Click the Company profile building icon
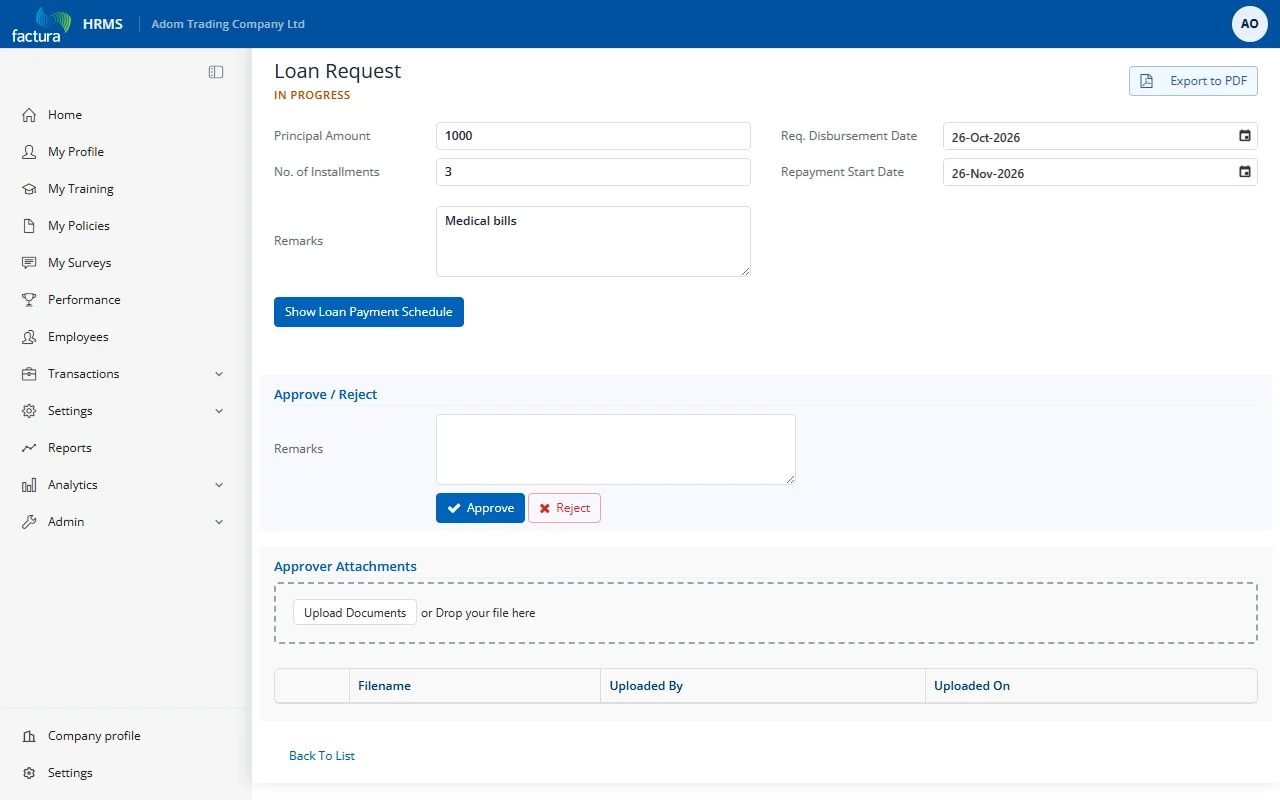 point(29,736)
